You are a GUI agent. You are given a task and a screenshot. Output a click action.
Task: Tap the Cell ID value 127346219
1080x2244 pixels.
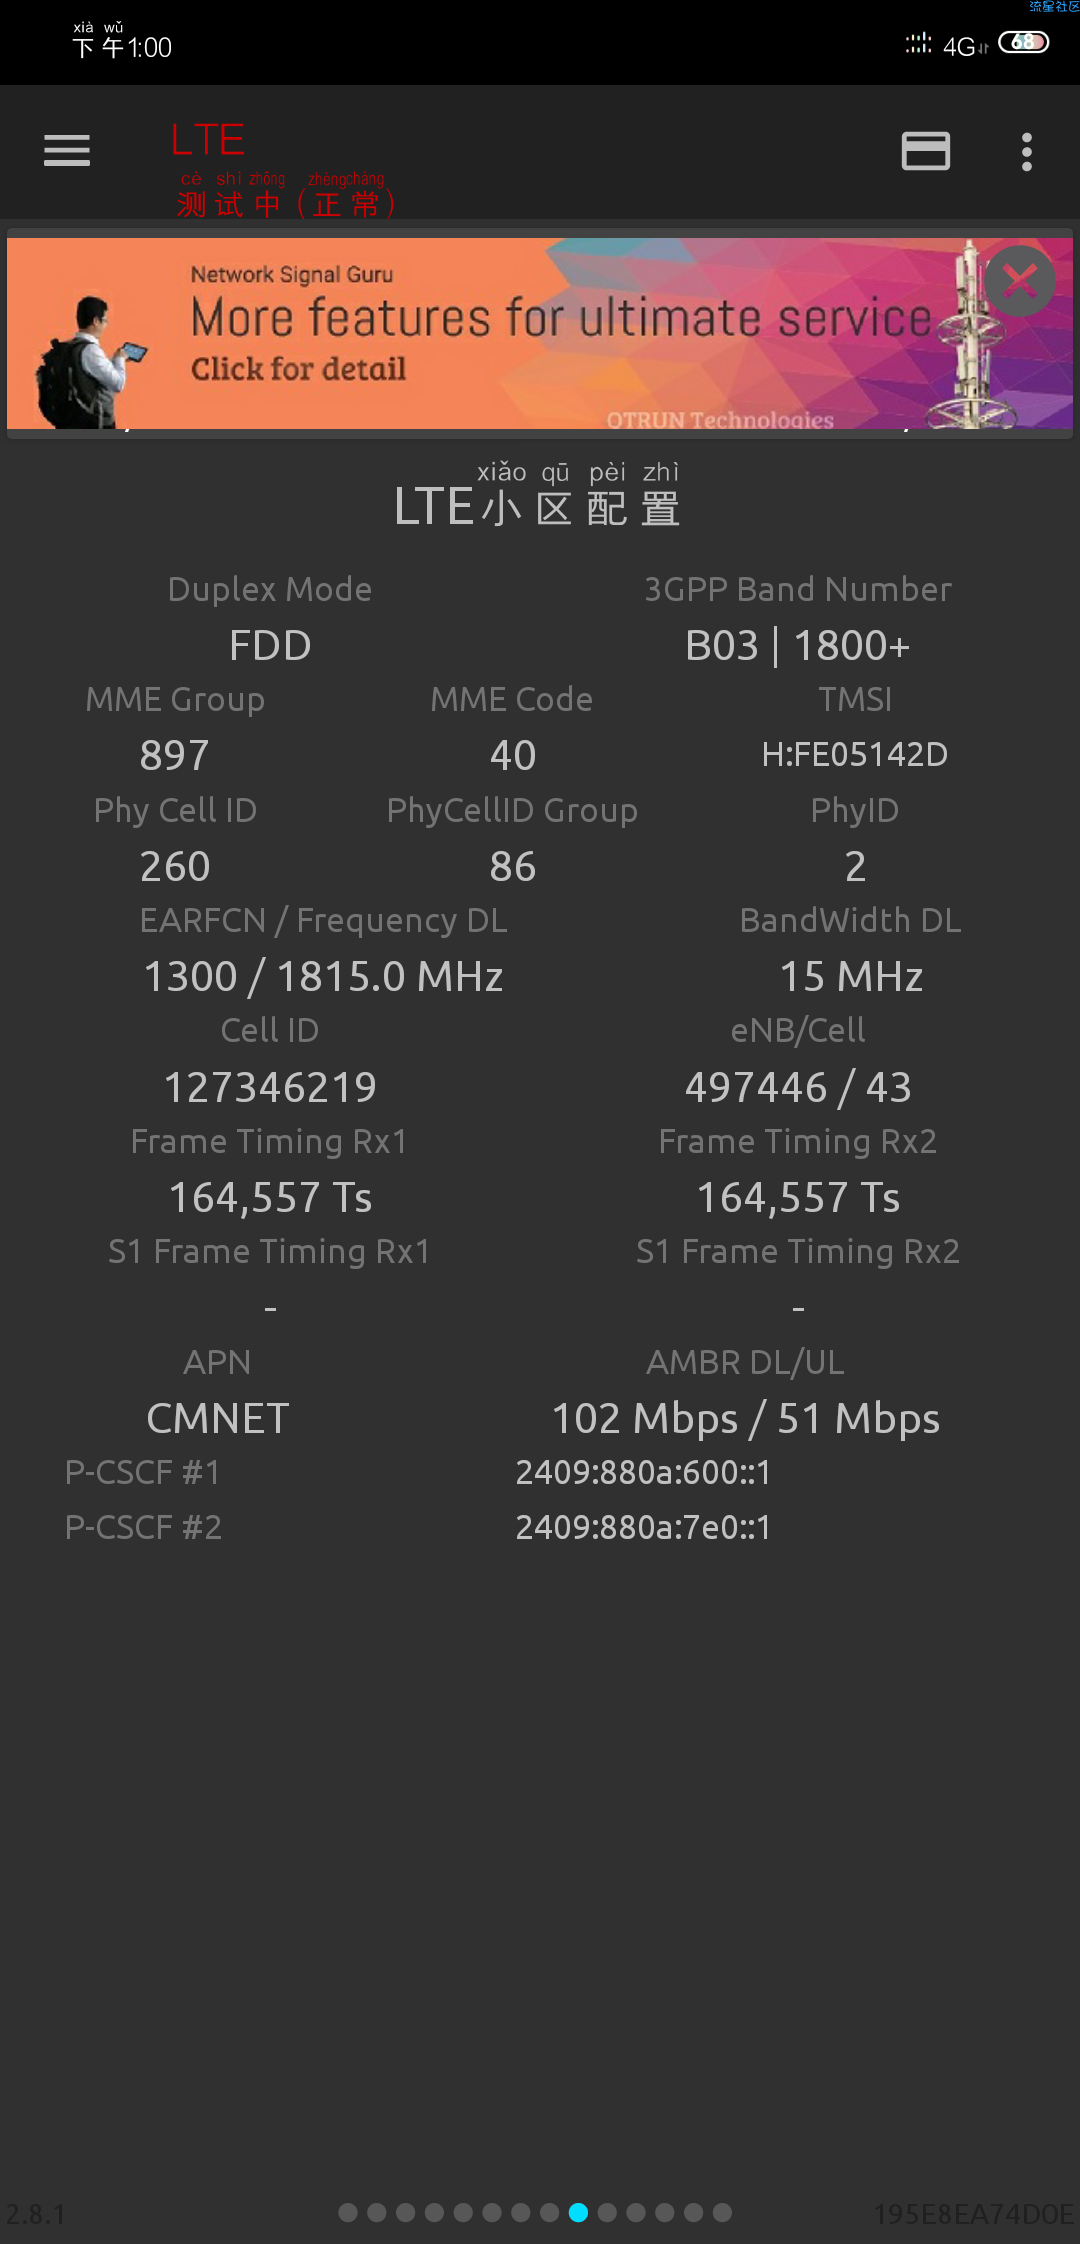point(270,1088)
